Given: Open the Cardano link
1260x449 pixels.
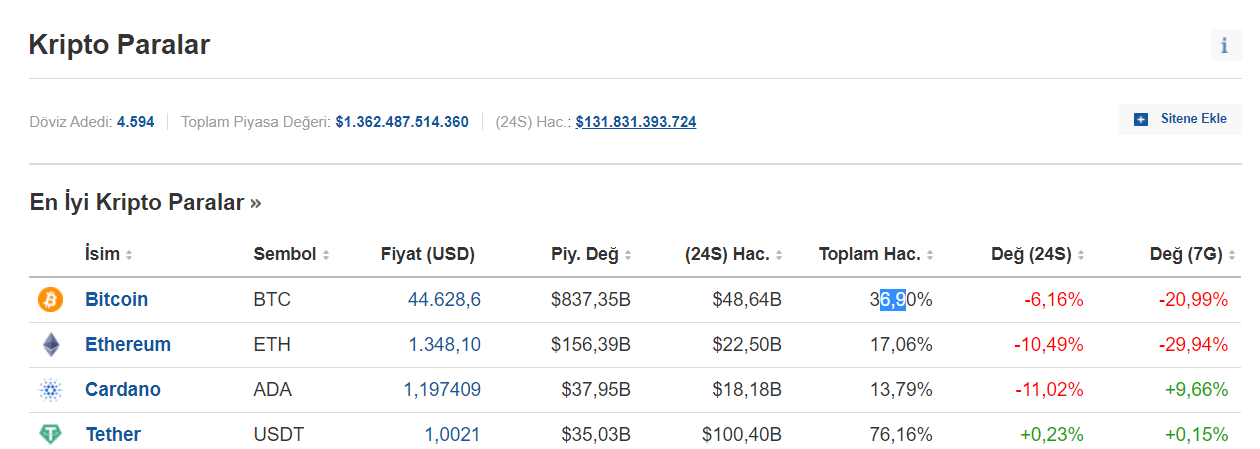Looking at the screenshot, I should [123, 389].
